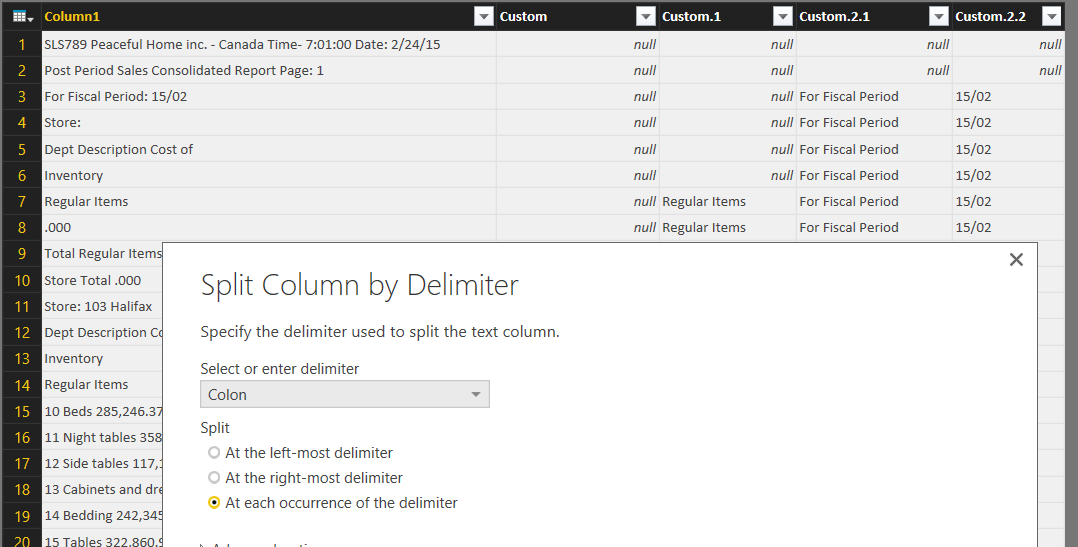Click the table icon in header corner

point(20,16)
